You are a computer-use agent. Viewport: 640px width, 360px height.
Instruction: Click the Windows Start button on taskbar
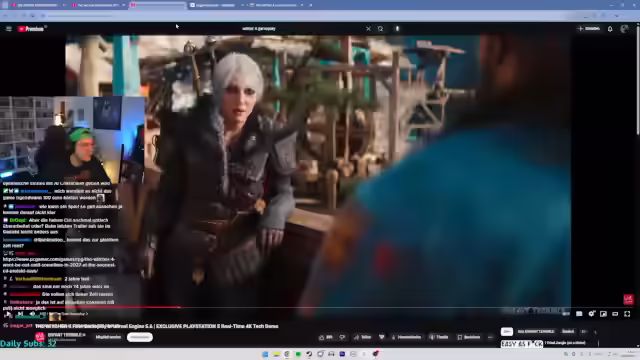[265, 354]
